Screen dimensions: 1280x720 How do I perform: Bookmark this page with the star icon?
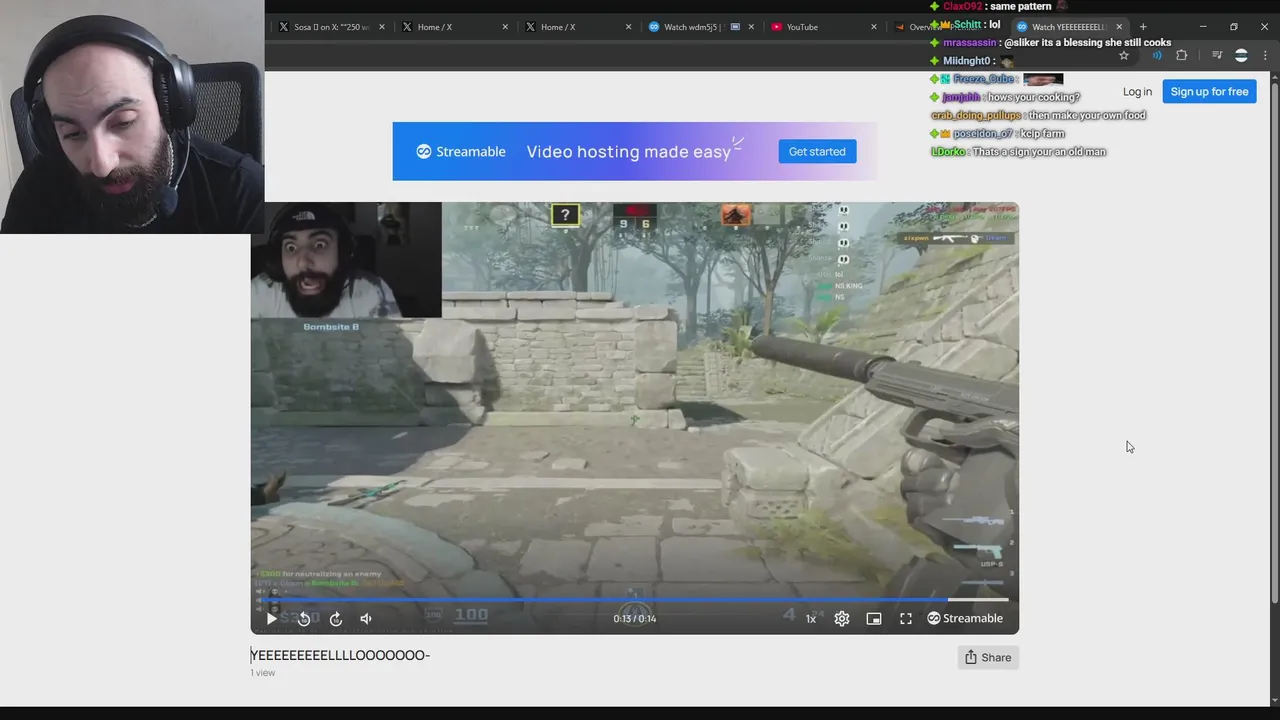(x=1124, y=56)
